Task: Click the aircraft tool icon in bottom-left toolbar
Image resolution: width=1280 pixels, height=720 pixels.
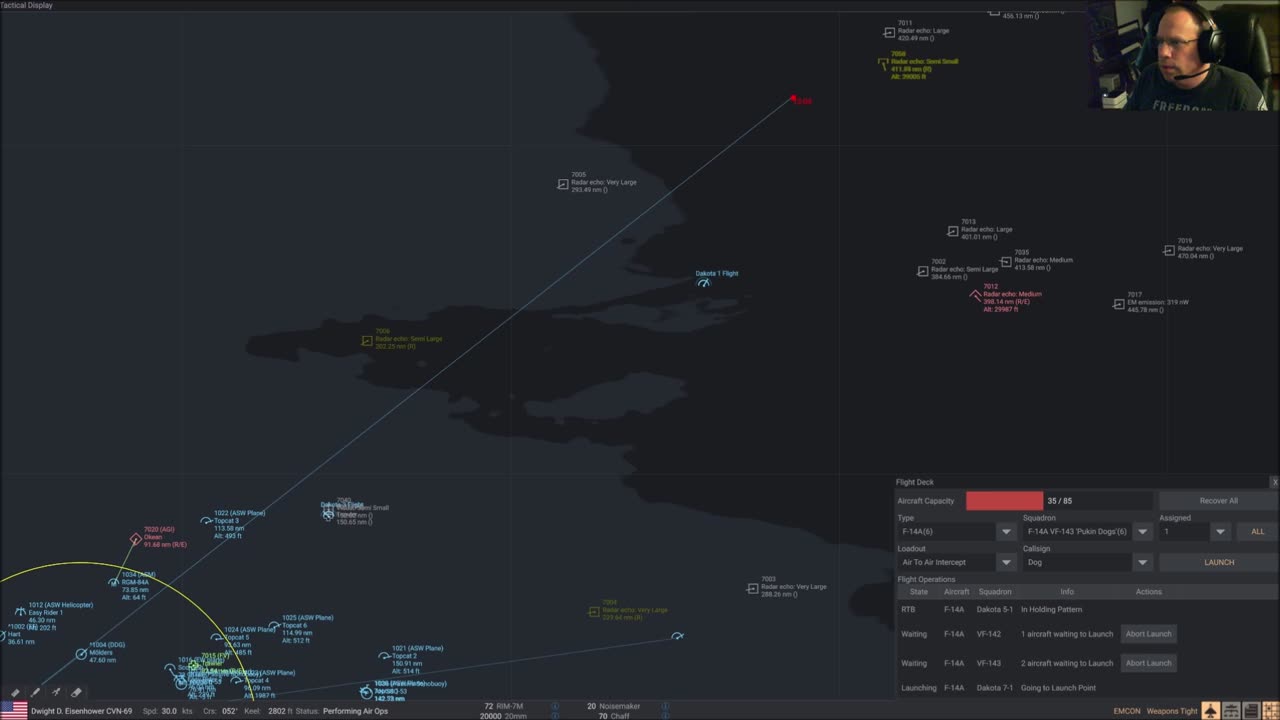Action: click(x=56, y=692)
